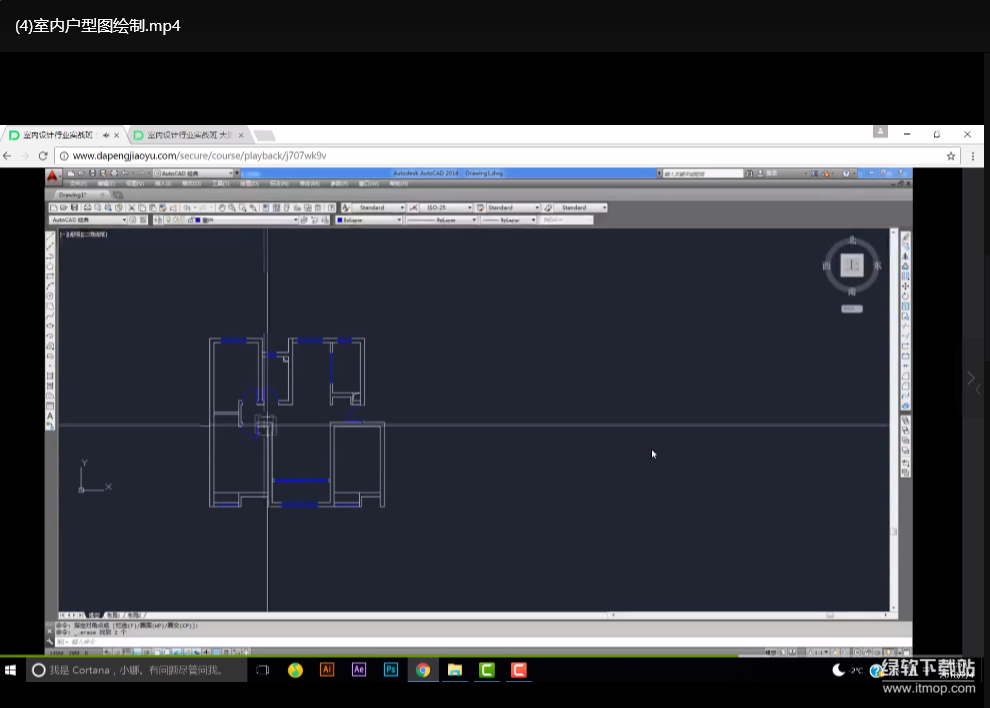This screenshot has height=708, width=990.
Task: Click the ViewCube top face
Action: (x=852, y=265)
